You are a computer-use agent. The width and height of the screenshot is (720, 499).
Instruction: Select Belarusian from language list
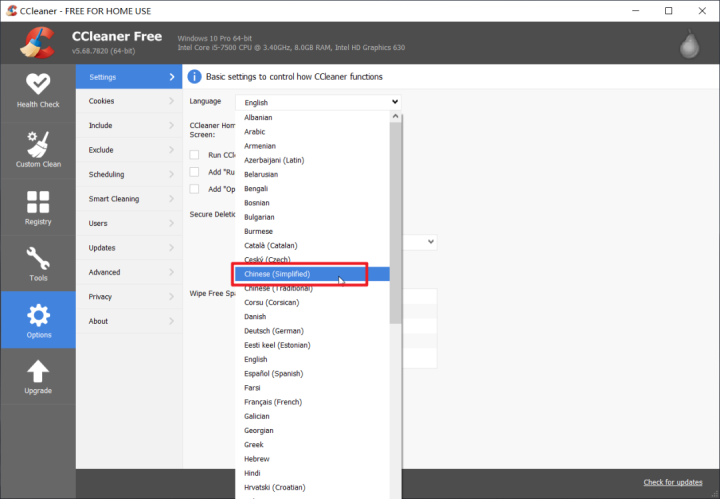click(x=312, y=174)
